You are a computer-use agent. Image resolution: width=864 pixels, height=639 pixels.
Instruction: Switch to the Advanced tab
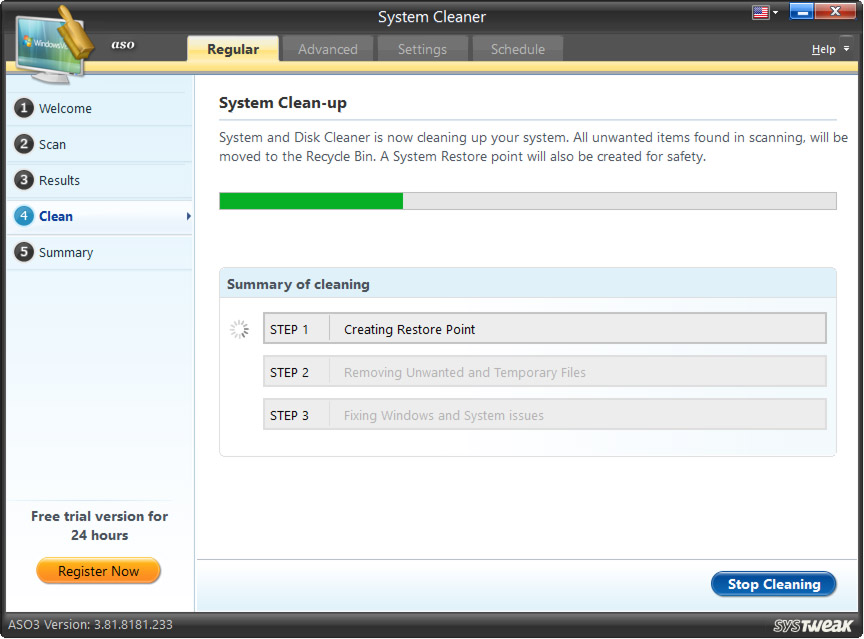click(327, 48)
